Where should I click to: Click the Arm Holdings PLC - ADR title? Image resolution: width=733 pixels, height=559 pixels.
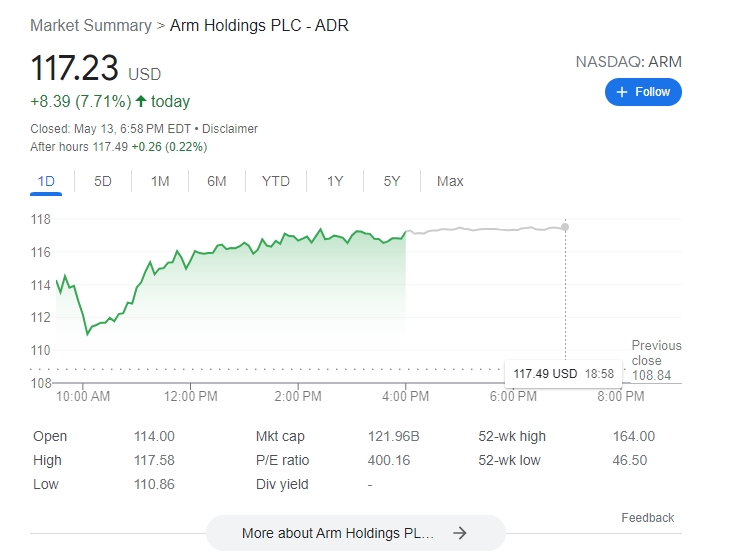[259, 25]
